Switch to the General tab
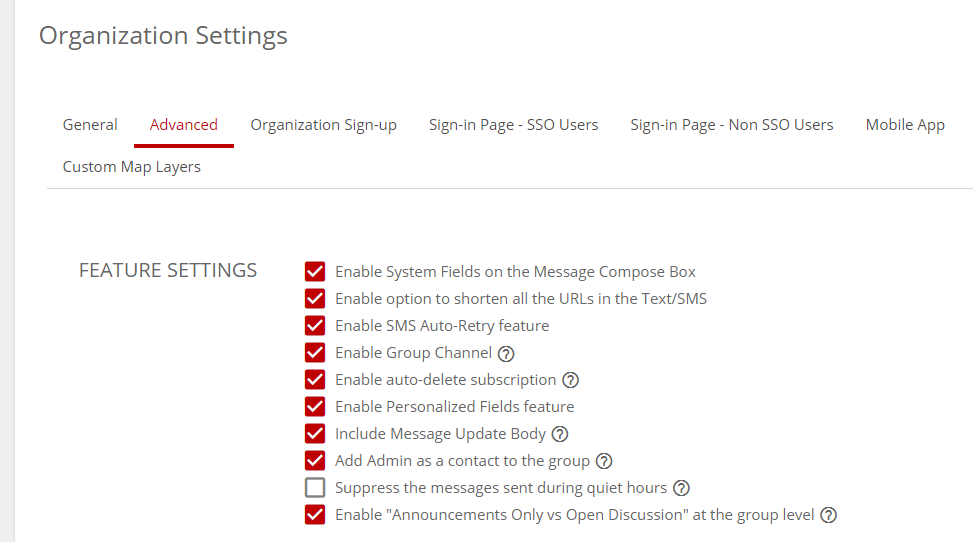 pyautogui.click(x=90, y=125)
